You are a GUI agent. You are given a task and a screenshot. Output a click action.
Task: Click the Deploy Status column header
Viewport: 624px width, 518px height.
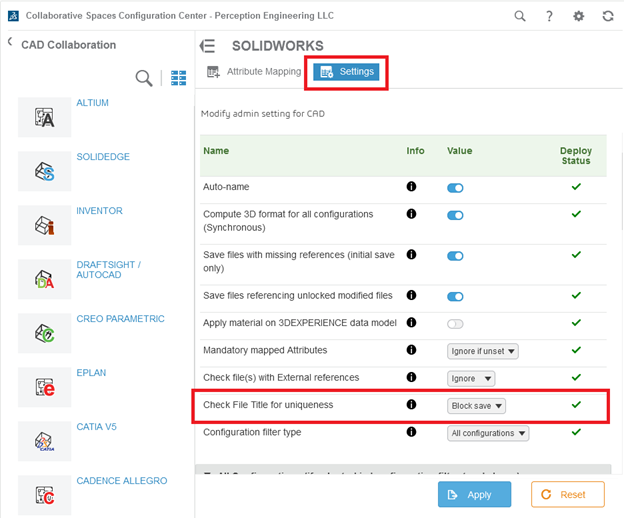tap(576, 156)
